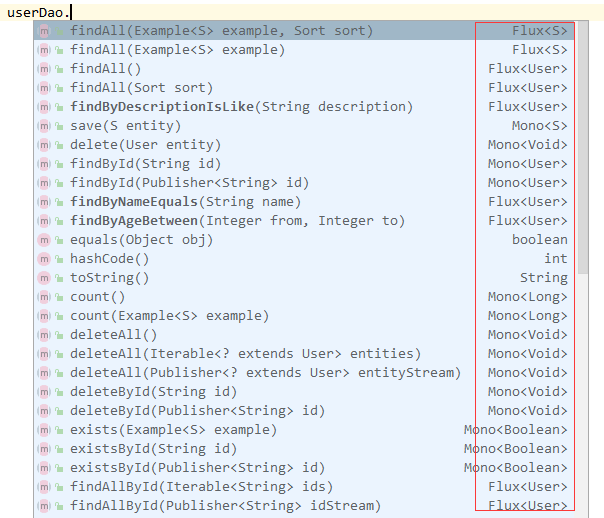
Task: Click method icon beside equals(Object obj)
Action: [44, 240]
